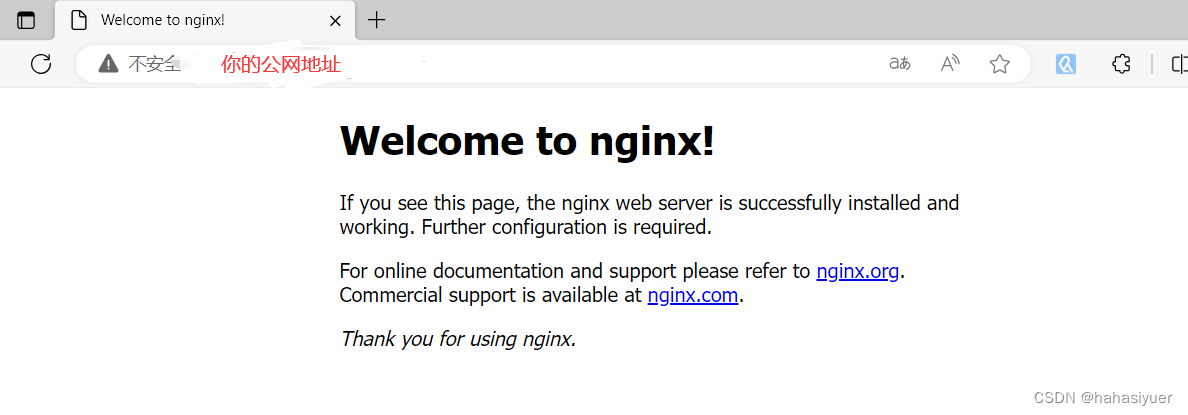Image resolution: width=1188 pixels, height=415 pixels.
Task: Open the nginx.com link
Action: point(692,295)
